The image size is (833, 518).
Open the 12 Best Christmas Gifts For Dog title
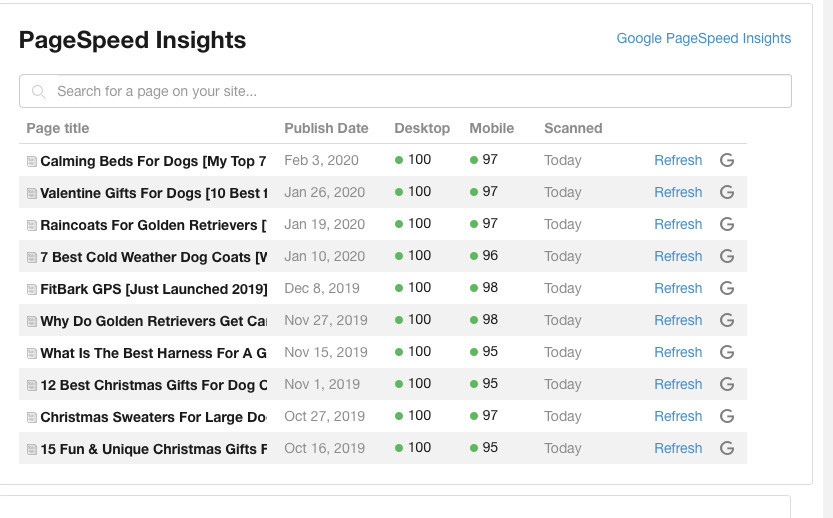(x=154, y=385)
